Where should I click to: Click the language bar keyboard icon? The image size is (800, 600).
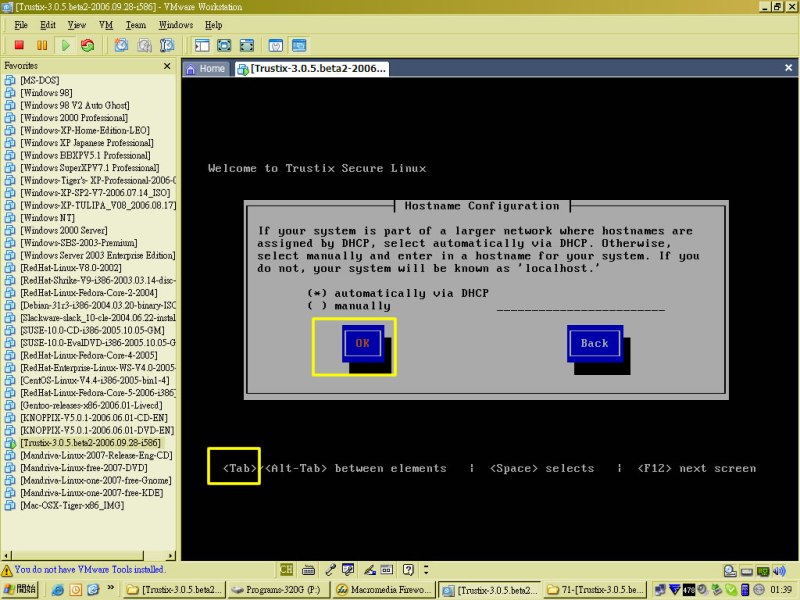[x=308, y=570]
